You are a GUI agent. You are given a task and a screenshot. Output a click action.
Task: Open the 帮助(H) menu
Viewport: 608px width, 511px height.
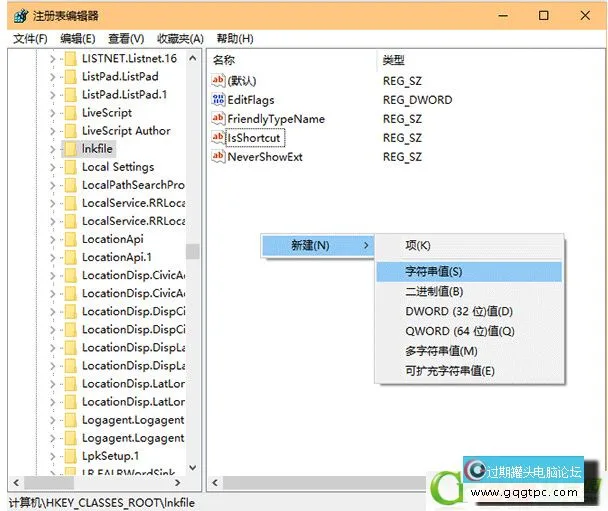click(x=235, y=39)
